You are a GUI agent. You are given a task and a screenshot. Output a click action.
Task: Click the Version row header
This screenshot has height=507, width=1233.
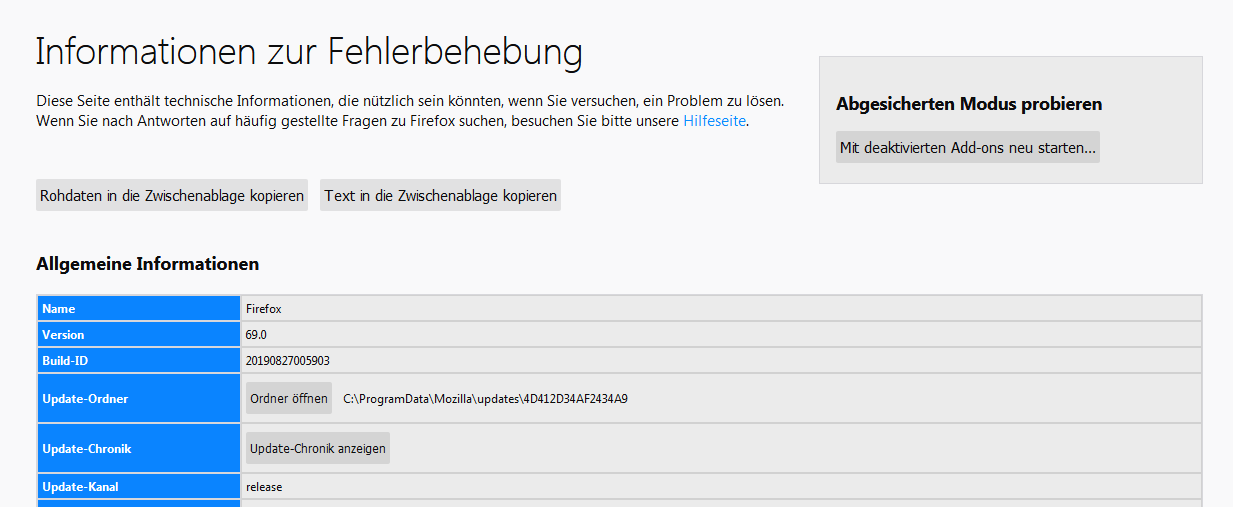point(139,334)
